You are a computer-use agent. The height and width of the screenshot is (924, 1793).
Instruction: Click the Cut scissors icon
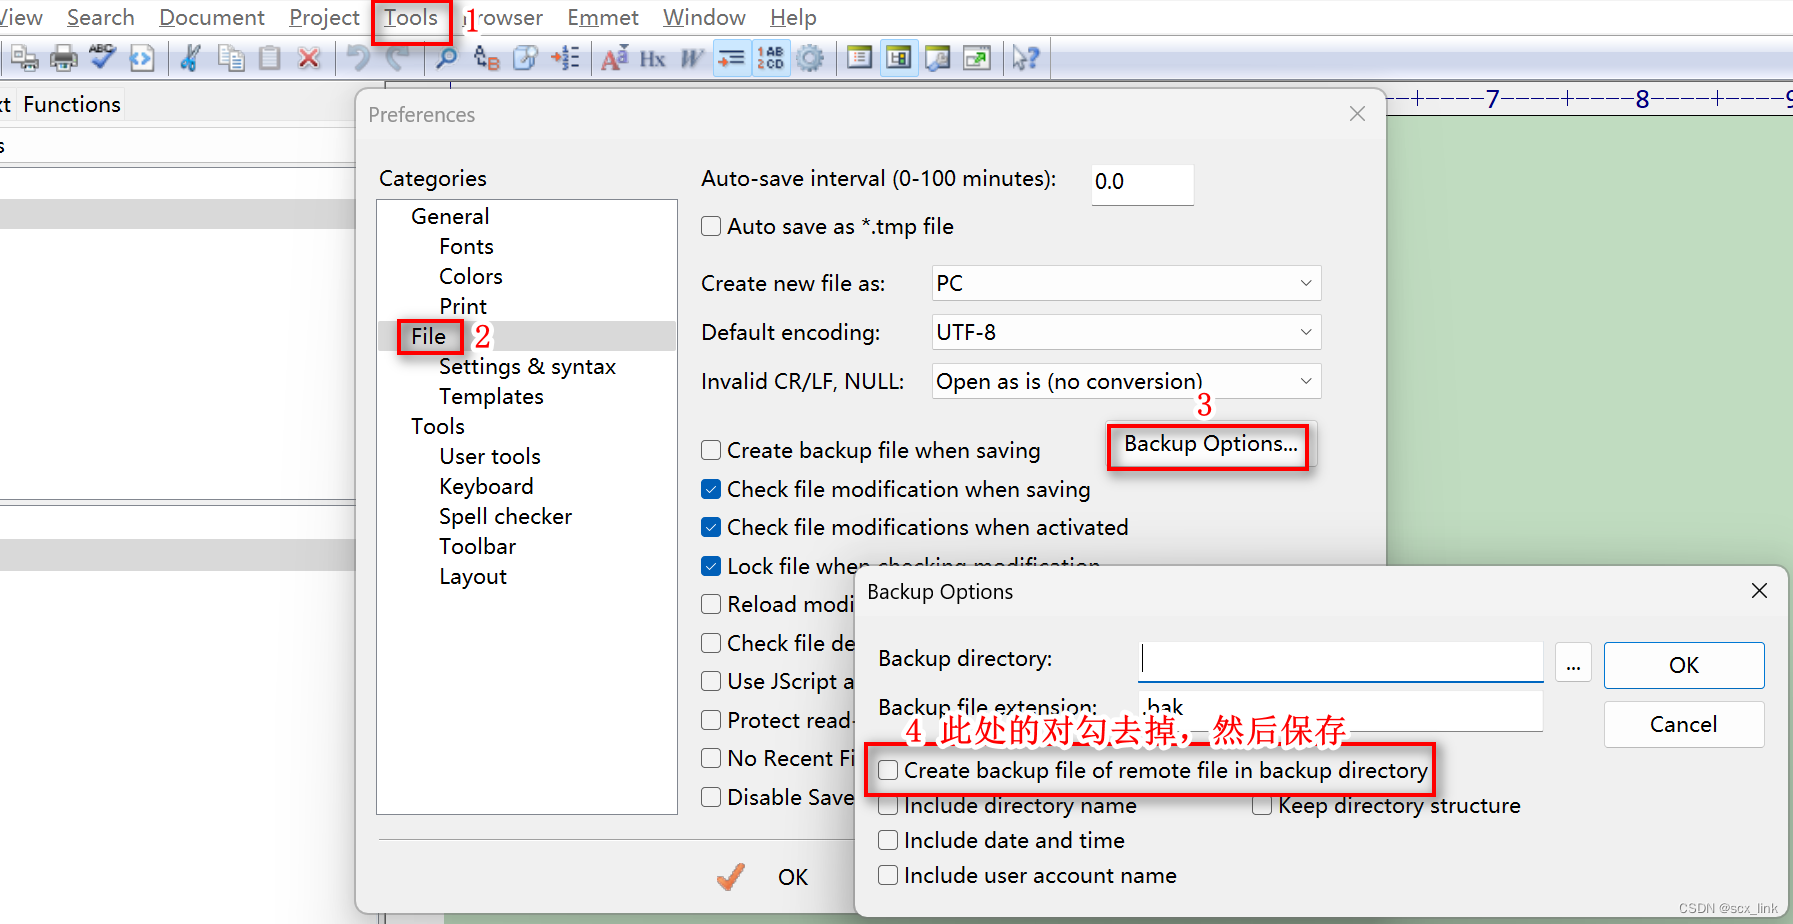pos(190,59)
